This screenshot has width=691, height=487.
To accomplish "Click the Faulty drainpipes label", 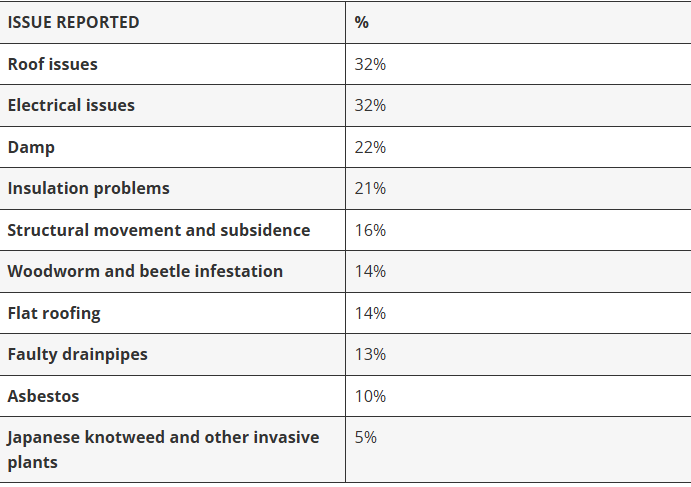I will coord(77,355).
